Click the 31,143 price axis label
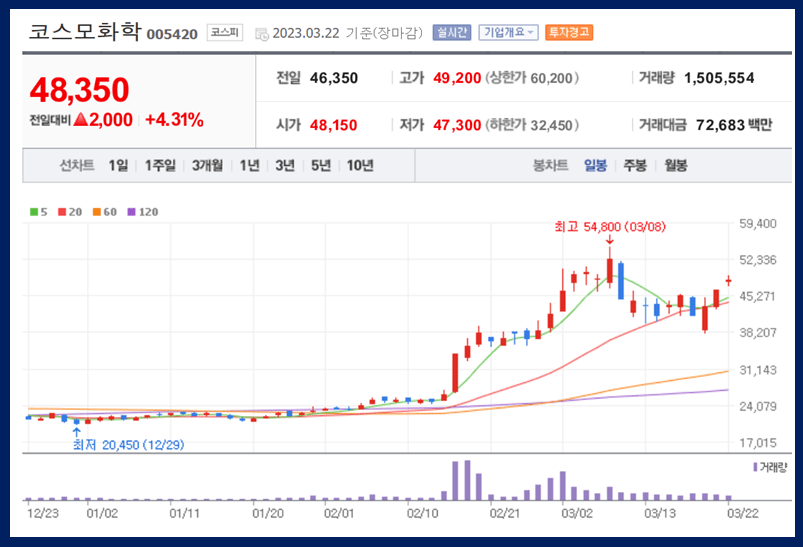 [758, 370]
